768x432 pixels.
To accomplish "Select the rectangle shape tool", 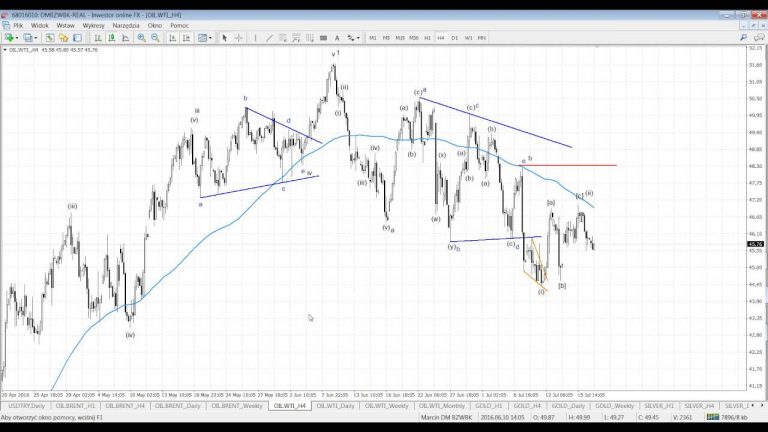I will [x=323, y=38].
